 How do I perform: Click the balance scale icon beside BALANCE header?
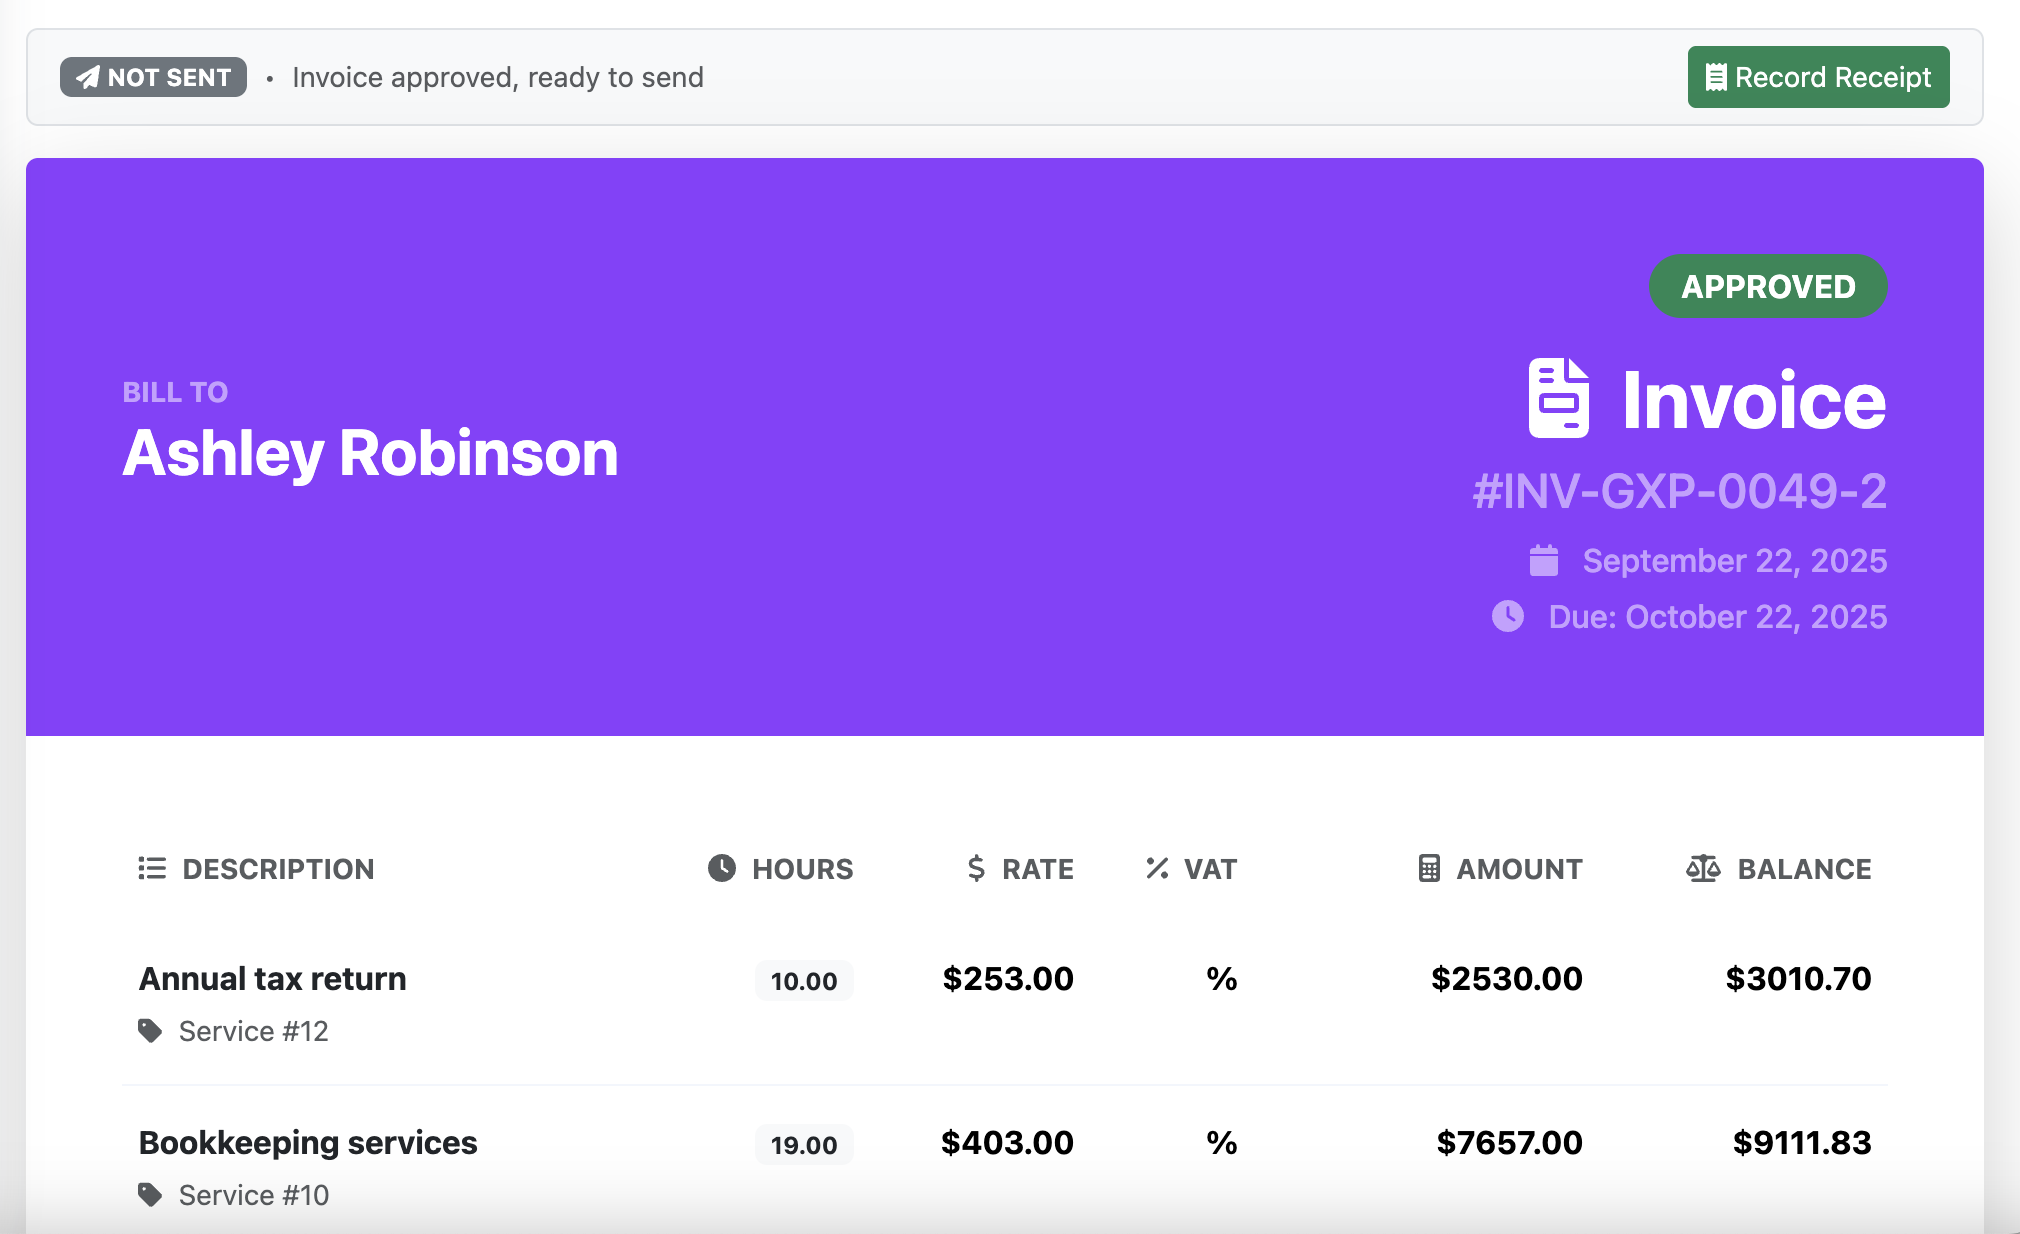point(1703,868)
